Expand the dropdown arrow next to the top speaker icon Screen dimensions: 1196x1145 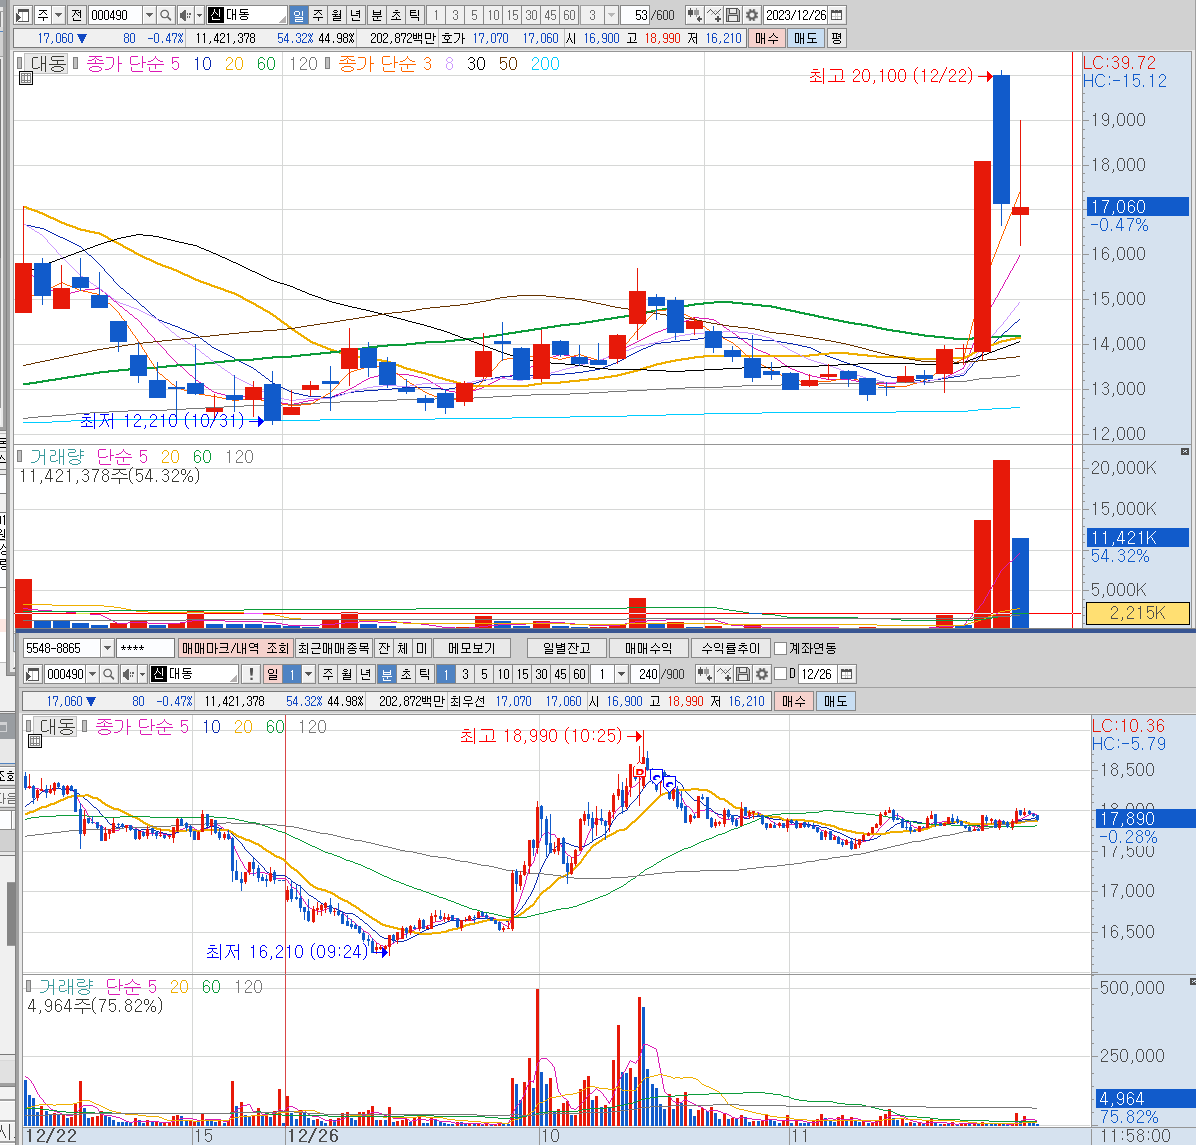pyautogui.click(x=199, y=15)
